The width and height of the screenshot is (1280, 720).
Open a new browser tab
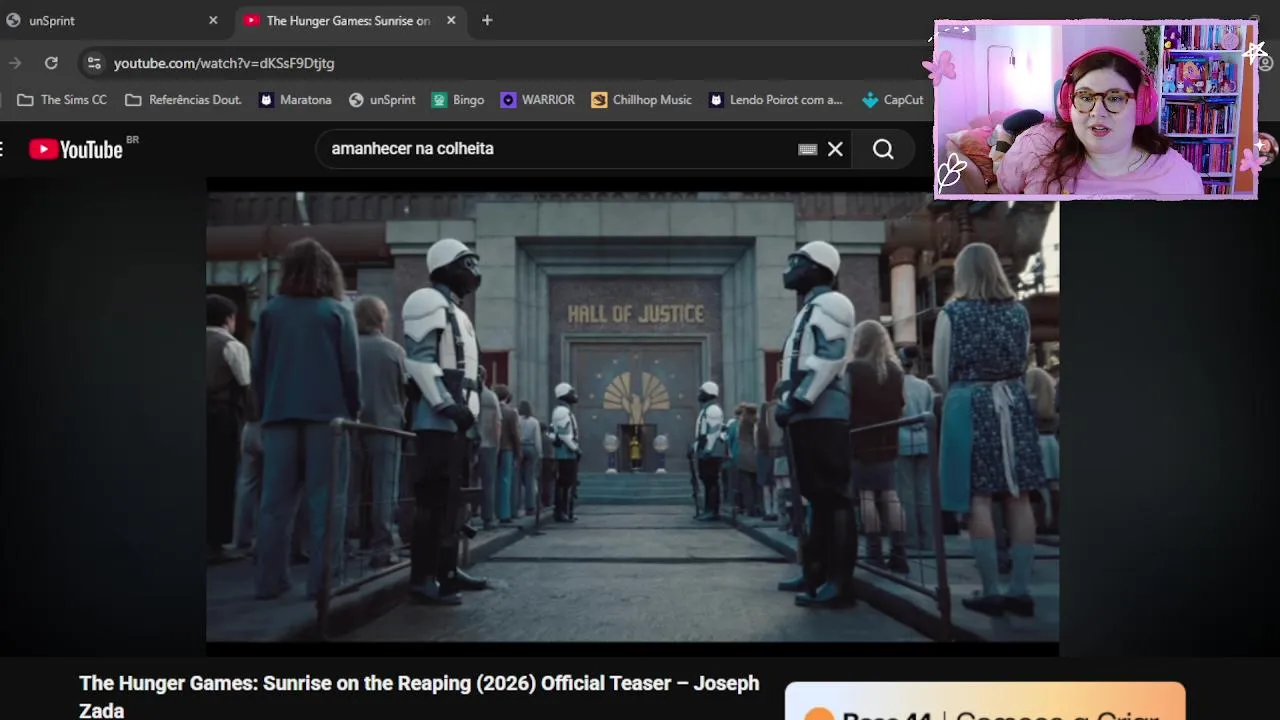[487, 20]
